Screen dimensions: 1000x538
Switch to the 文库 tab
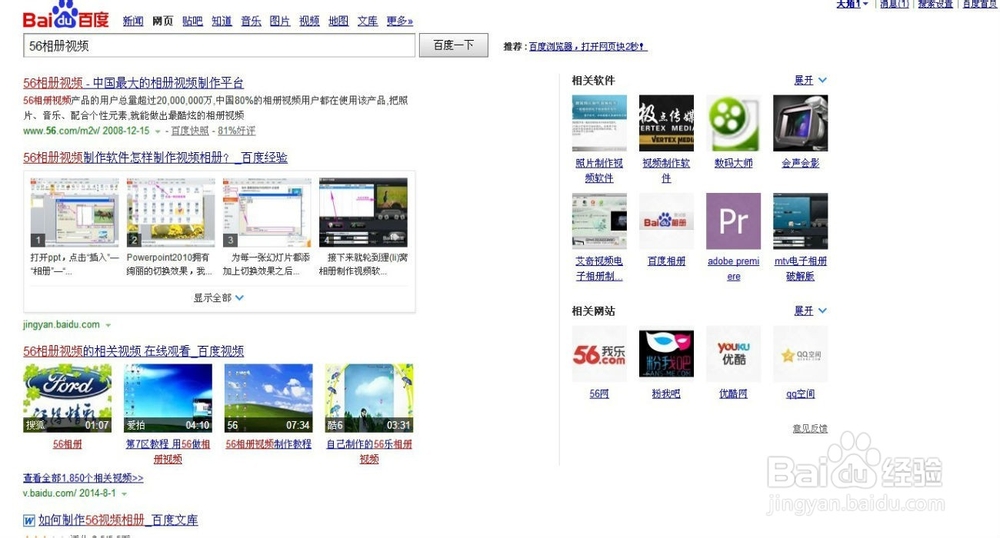(367, 21)
